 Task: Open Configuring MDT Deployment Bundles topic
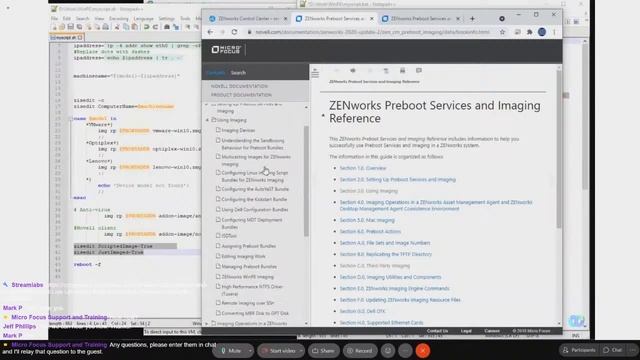[252, 223]
